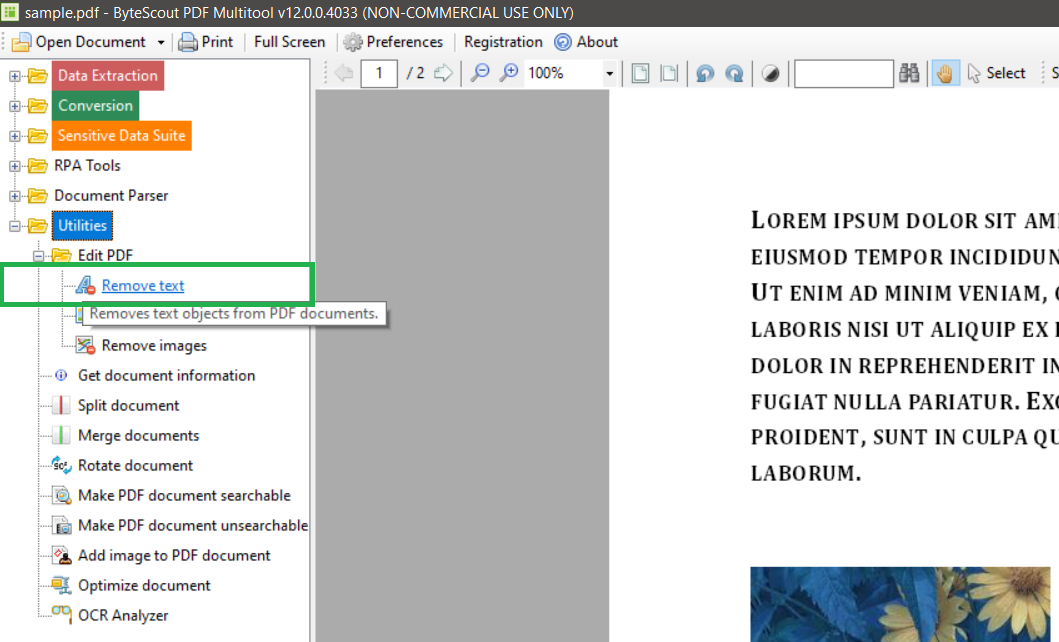Image resolution: width=1059 pixels, height=642 pixels.
Task: Click the Optimize document icon
Action: pos(61,585)
